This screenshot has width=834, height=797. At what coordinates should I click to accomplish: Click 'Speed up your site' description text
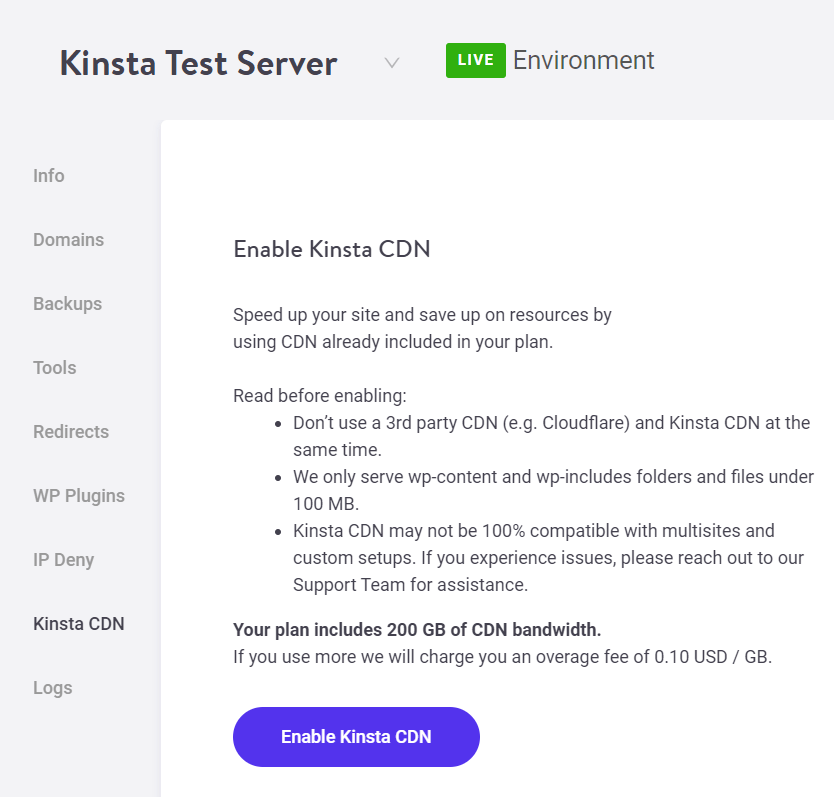pos(422,328)
